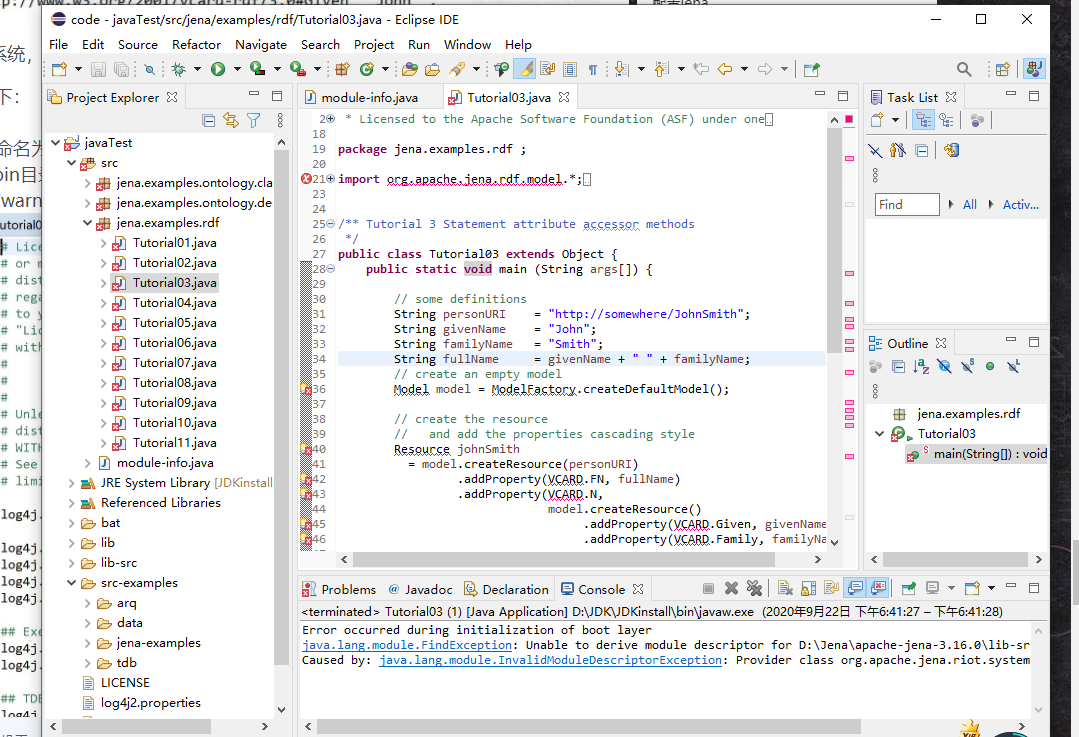Image resolution: width=1079 pixels, height=737 pixels.
Task: Switch to the module-info.java tab
Action: [x=370, y=96]
